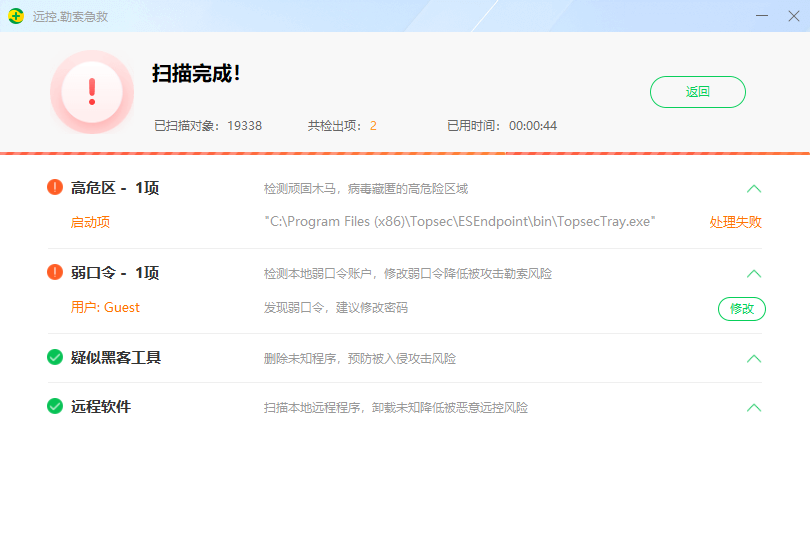Select the 启动项 entry
Screen dimensions: 810x535
coord(90,222)
